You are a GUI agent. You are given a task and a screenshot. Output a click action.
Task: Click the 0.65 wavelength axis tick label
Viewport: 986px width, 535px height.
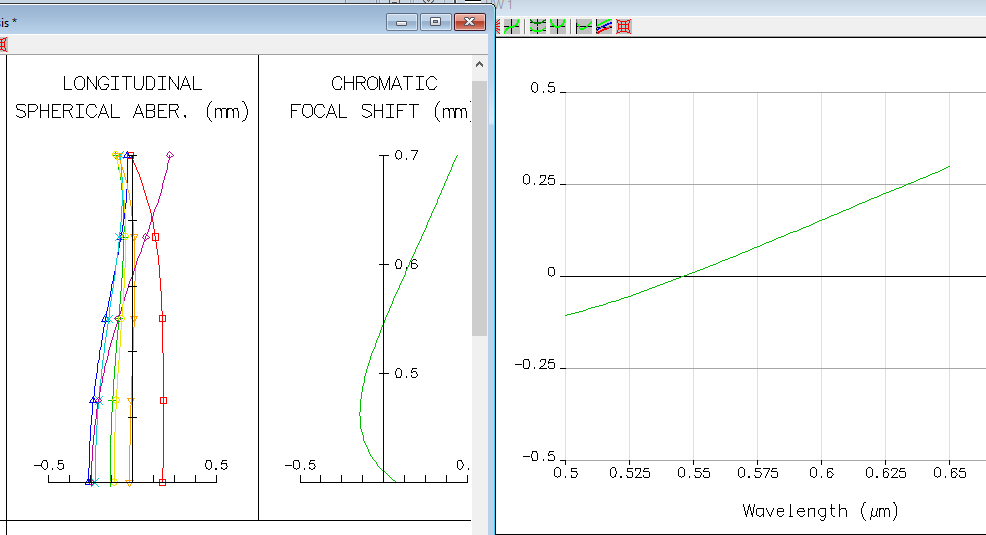point(950,473)
